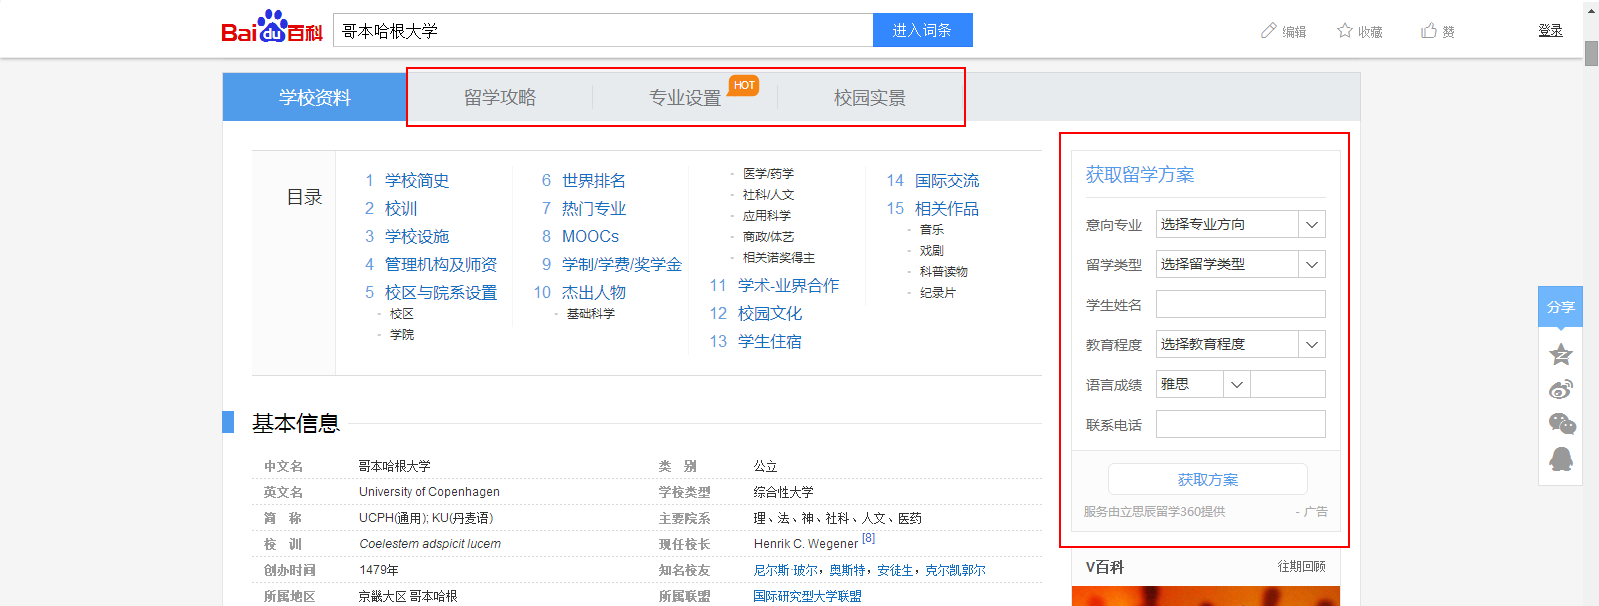This screenshot has width=1599, height=606.
Task: Jump to 国际交流 section
Action: point(947,180)
